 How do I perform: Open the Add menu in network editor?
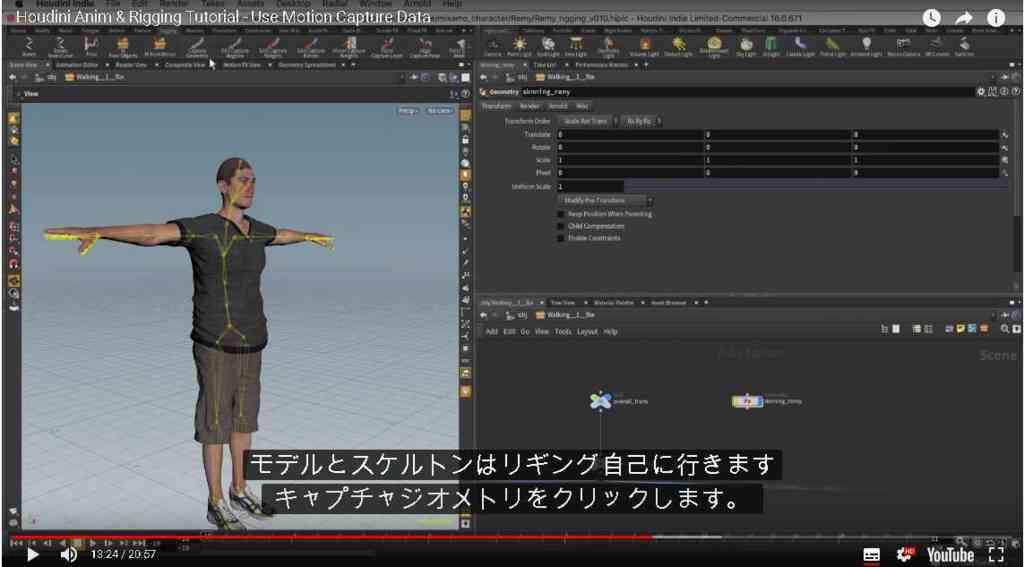point(491,332)
